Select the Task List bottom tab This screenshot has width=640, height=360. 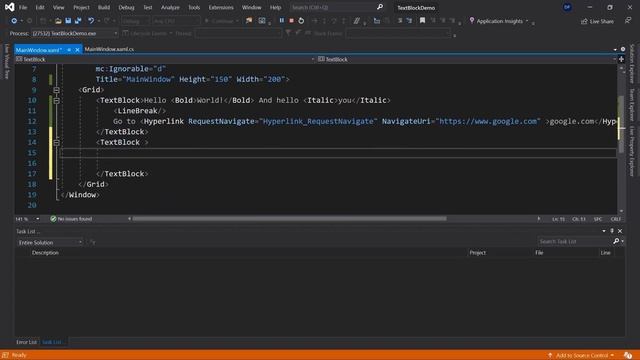click(x=52, y=342)
